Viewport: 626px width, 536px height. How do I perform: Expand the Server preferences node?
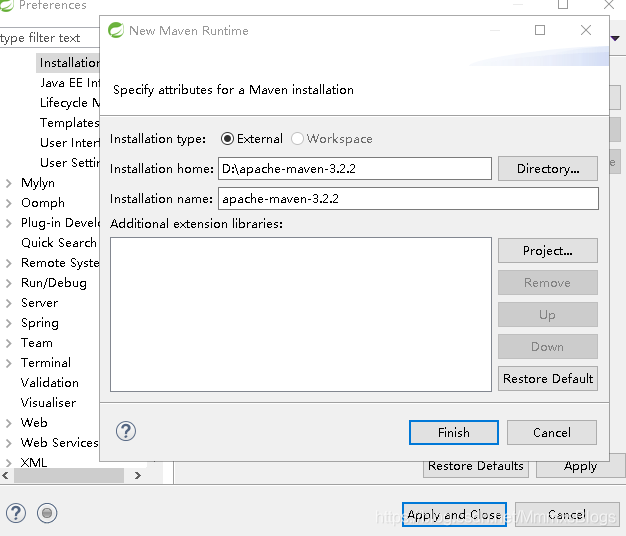click(x=9, y=303)
